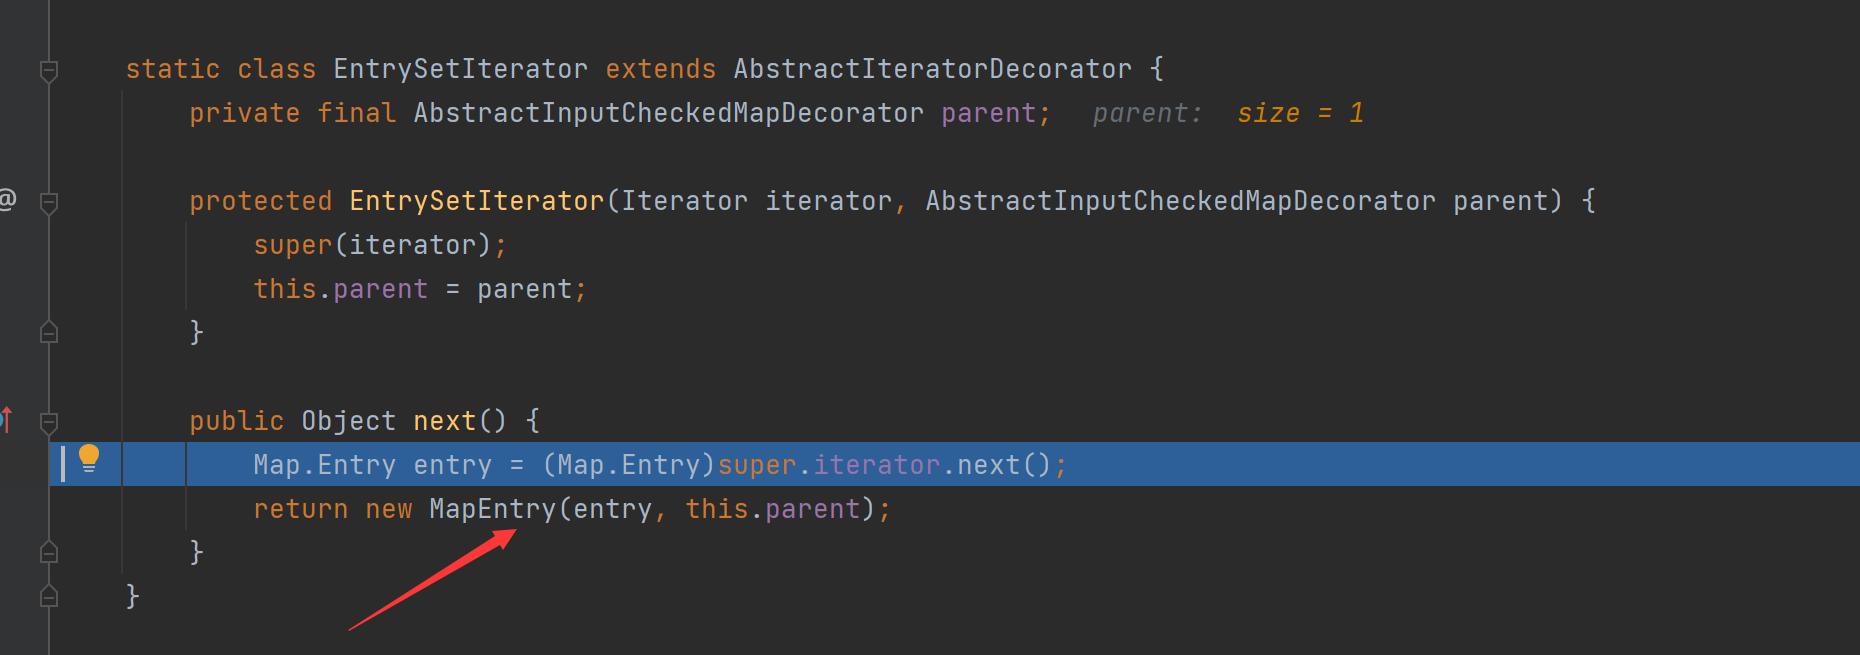The image size is (1860, 655).
Task: Click the inline debug hint 'size = 1'
Action: coord(1300,113)
